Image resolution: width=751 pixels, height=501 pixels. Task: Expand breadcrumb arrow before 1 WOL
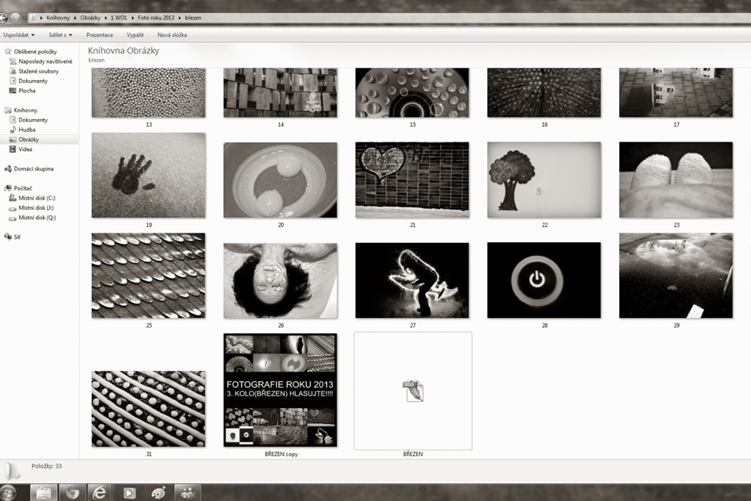[106, 18]
